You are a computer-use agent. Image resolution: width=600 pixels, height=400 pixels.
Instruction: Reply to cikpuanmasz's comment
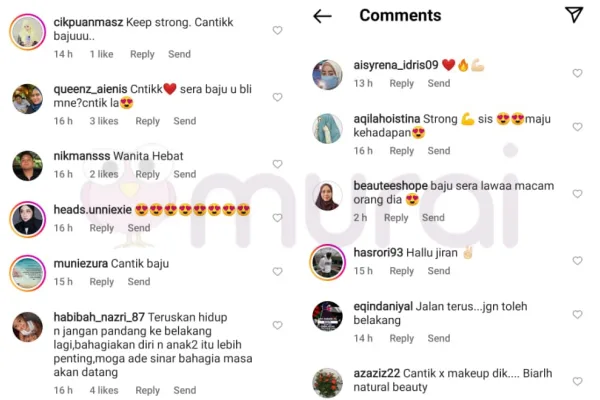142,54
